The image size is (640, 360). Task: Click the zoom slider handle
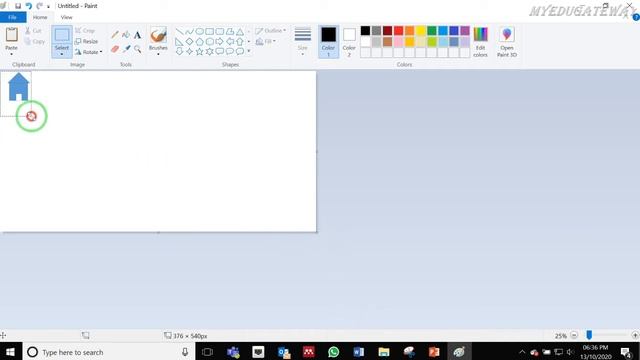pos(589,335)
